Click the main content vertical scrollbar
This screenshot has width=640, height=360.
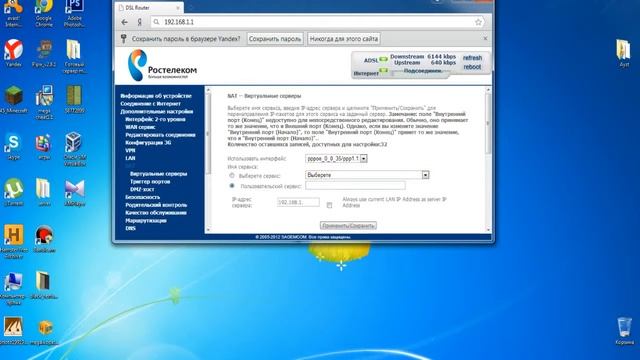(488, 124)
